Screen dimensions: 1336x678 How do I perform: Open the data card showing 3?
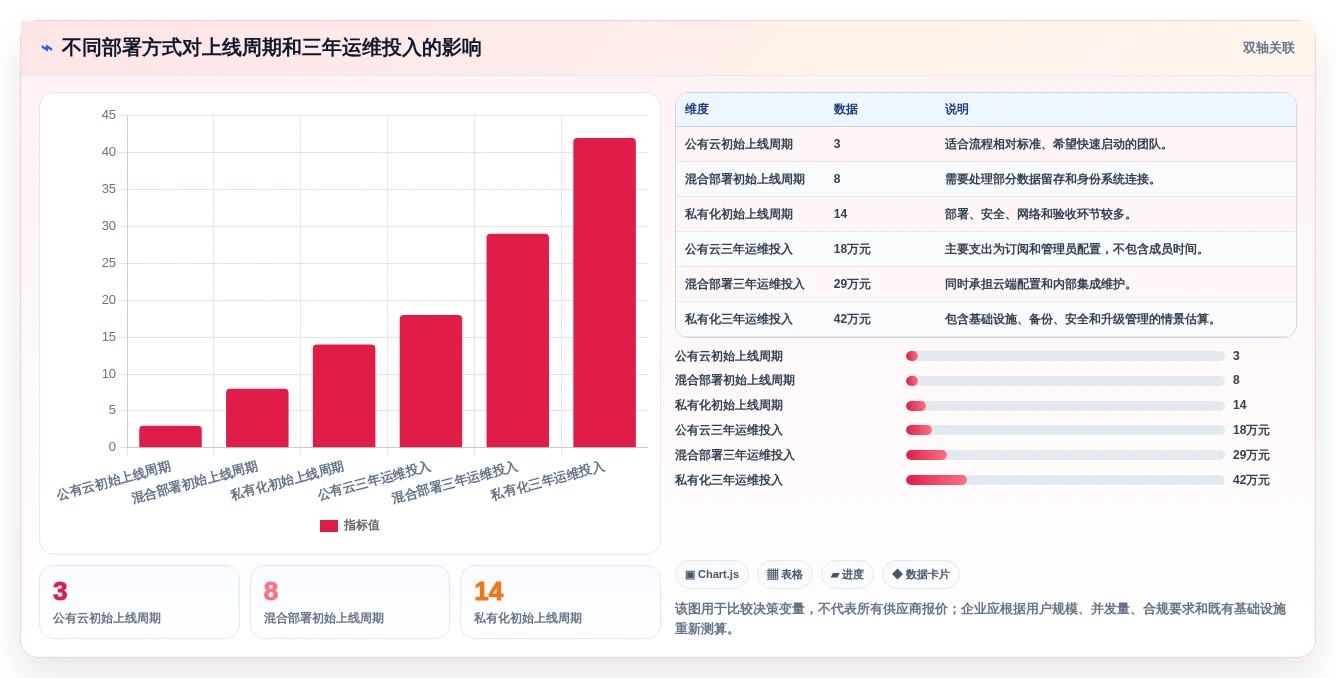(x=139, y=602)
